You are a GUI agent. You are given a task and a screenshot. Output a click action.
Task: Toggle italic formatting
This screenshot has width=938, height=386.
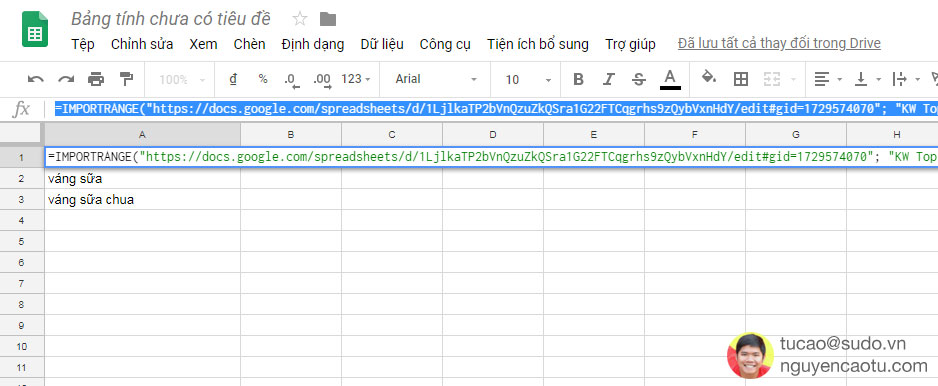608,79
